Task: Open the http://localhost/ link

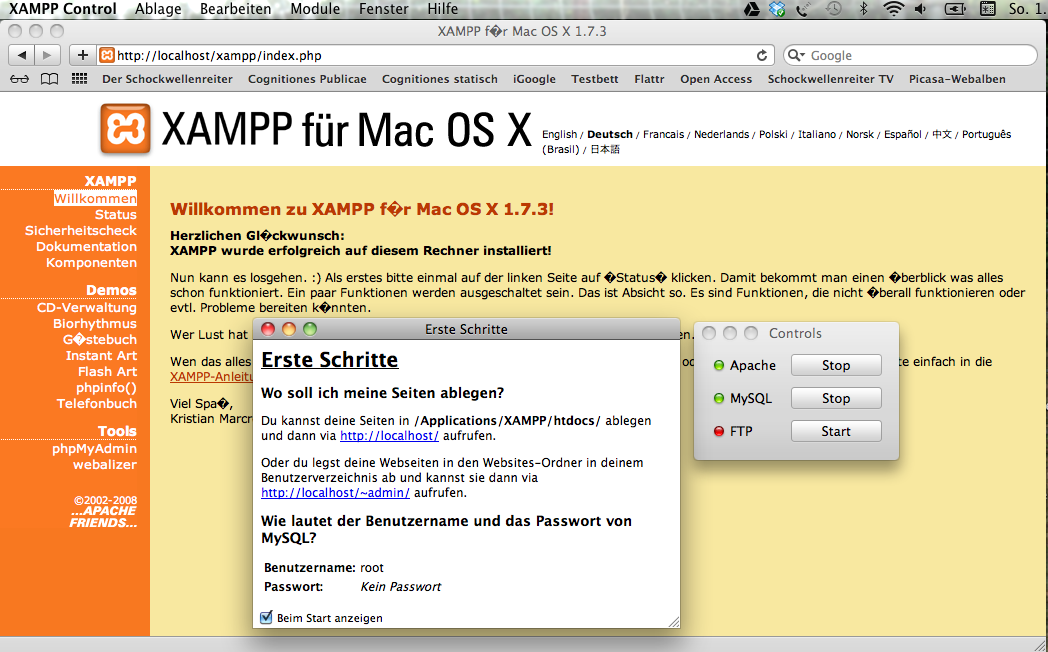Action: 389,436
